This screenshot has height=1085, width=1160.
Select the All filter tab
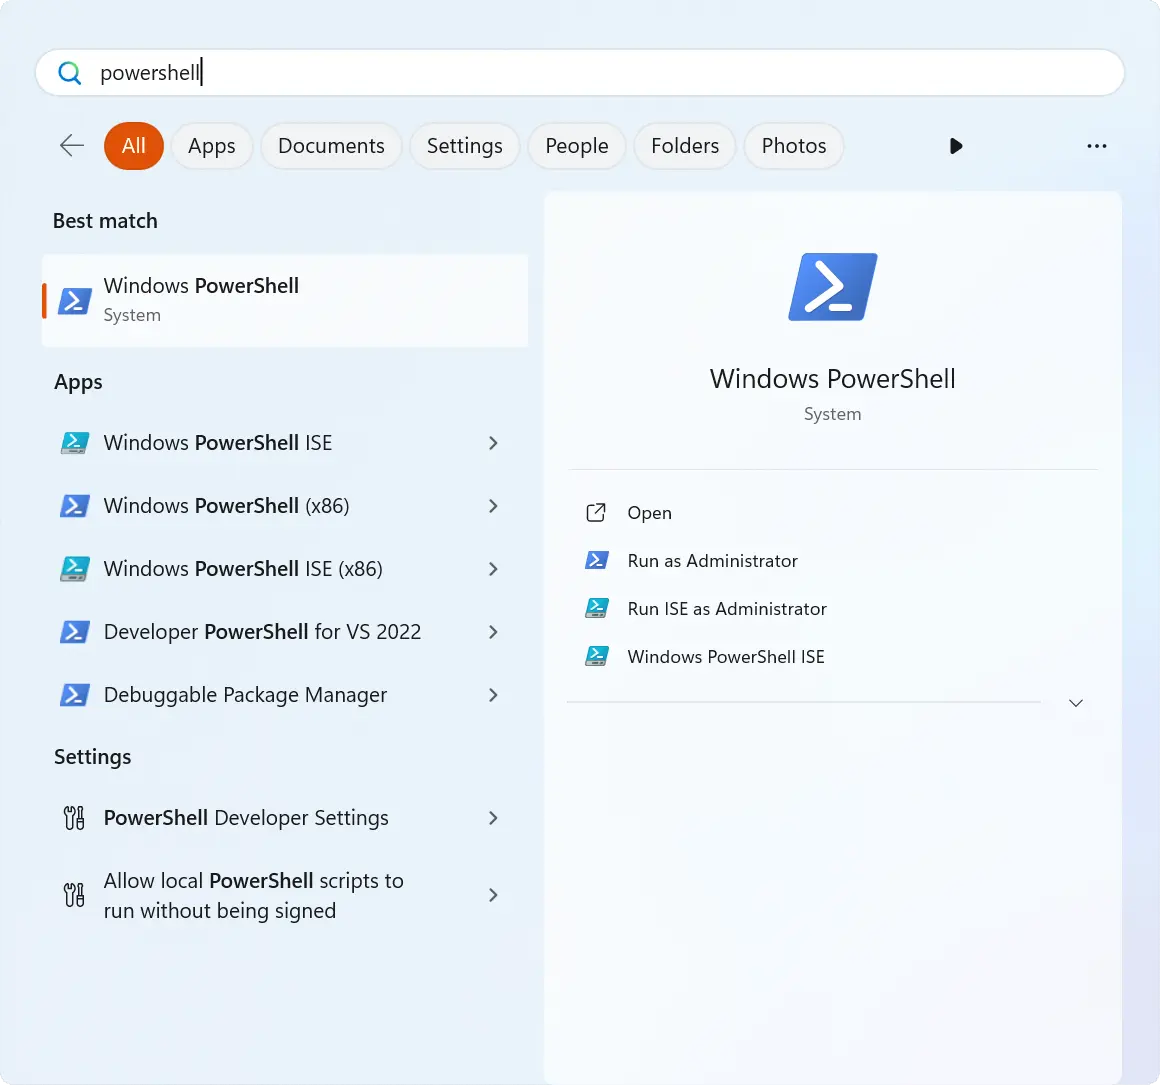pyautogui.click(x=134, y=146)
